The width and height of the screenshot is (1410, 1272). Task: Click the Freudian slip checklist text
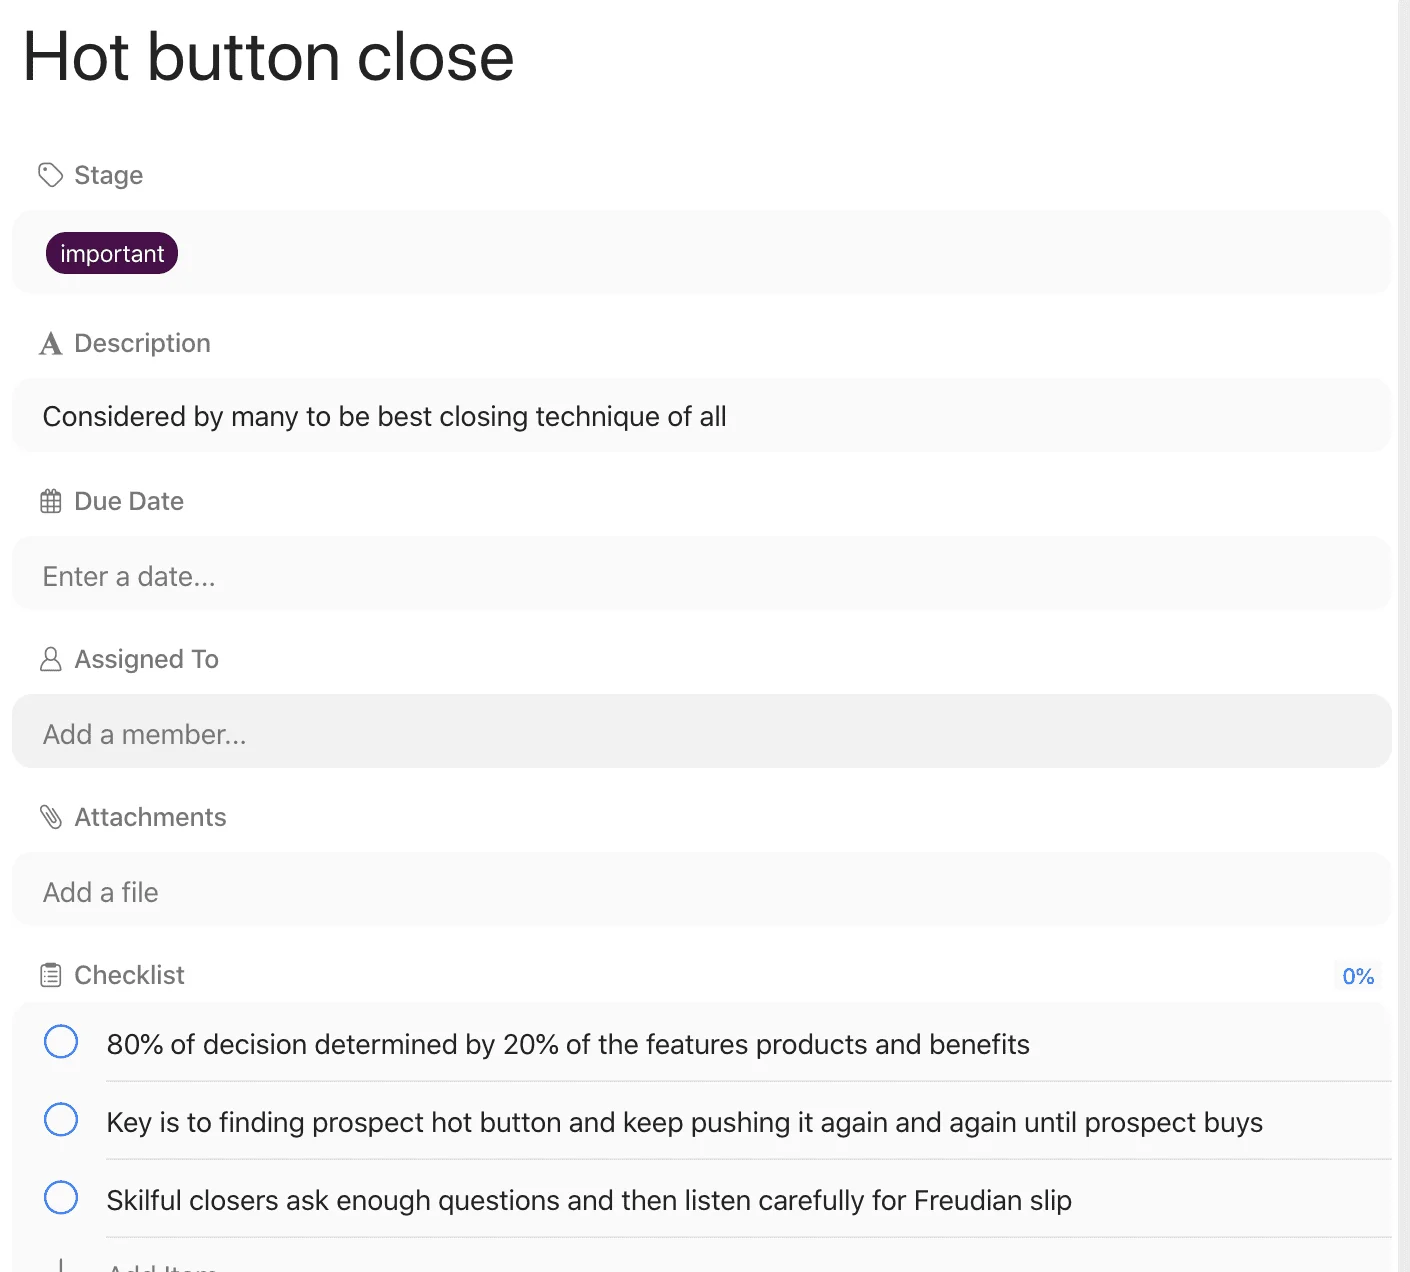[589, 1200]
